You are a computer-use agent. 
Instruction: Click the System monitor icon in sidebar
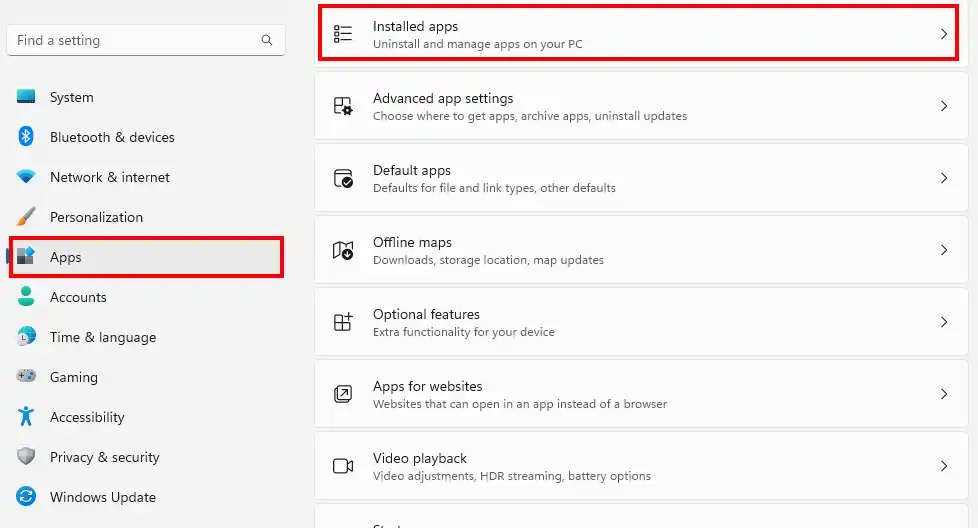26,97
